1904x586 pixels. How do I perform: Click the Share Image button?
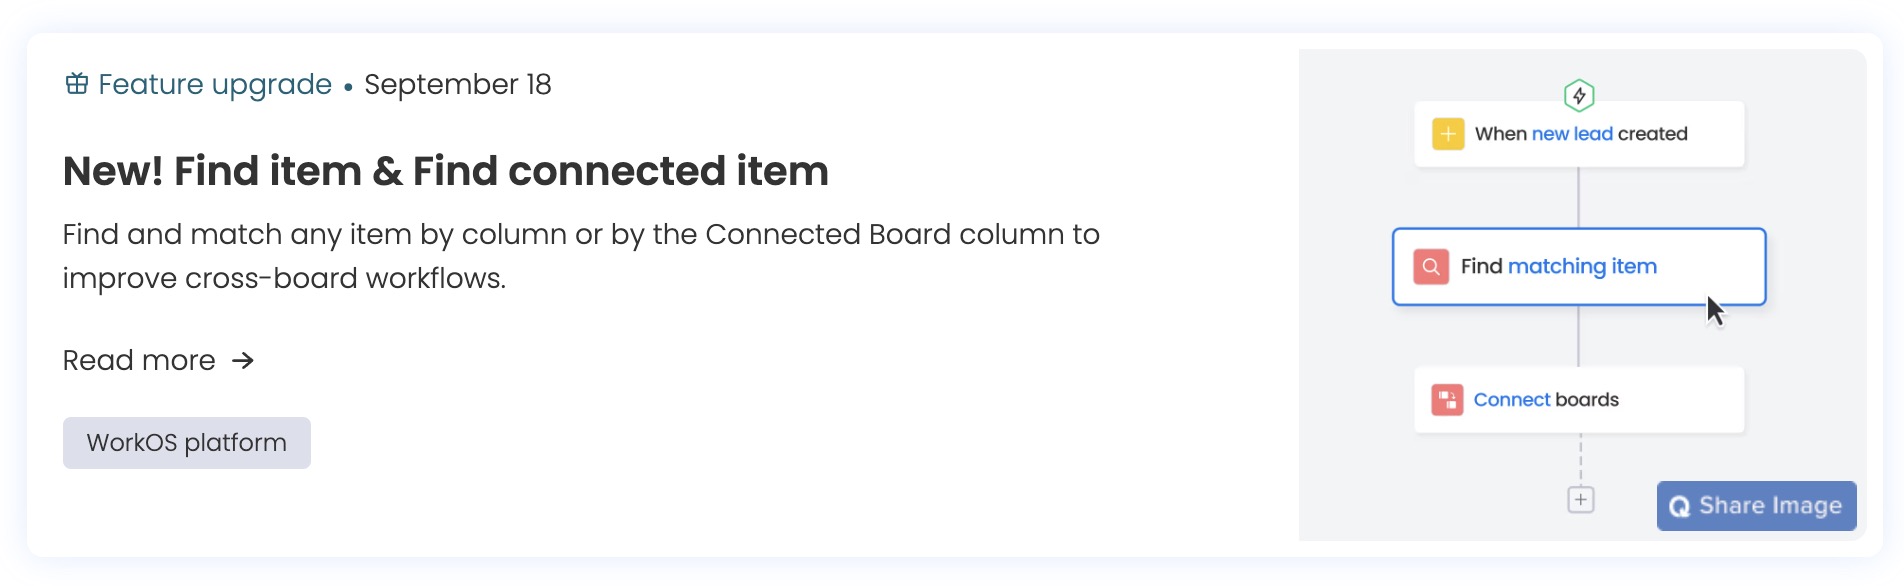pos(1755,506)
